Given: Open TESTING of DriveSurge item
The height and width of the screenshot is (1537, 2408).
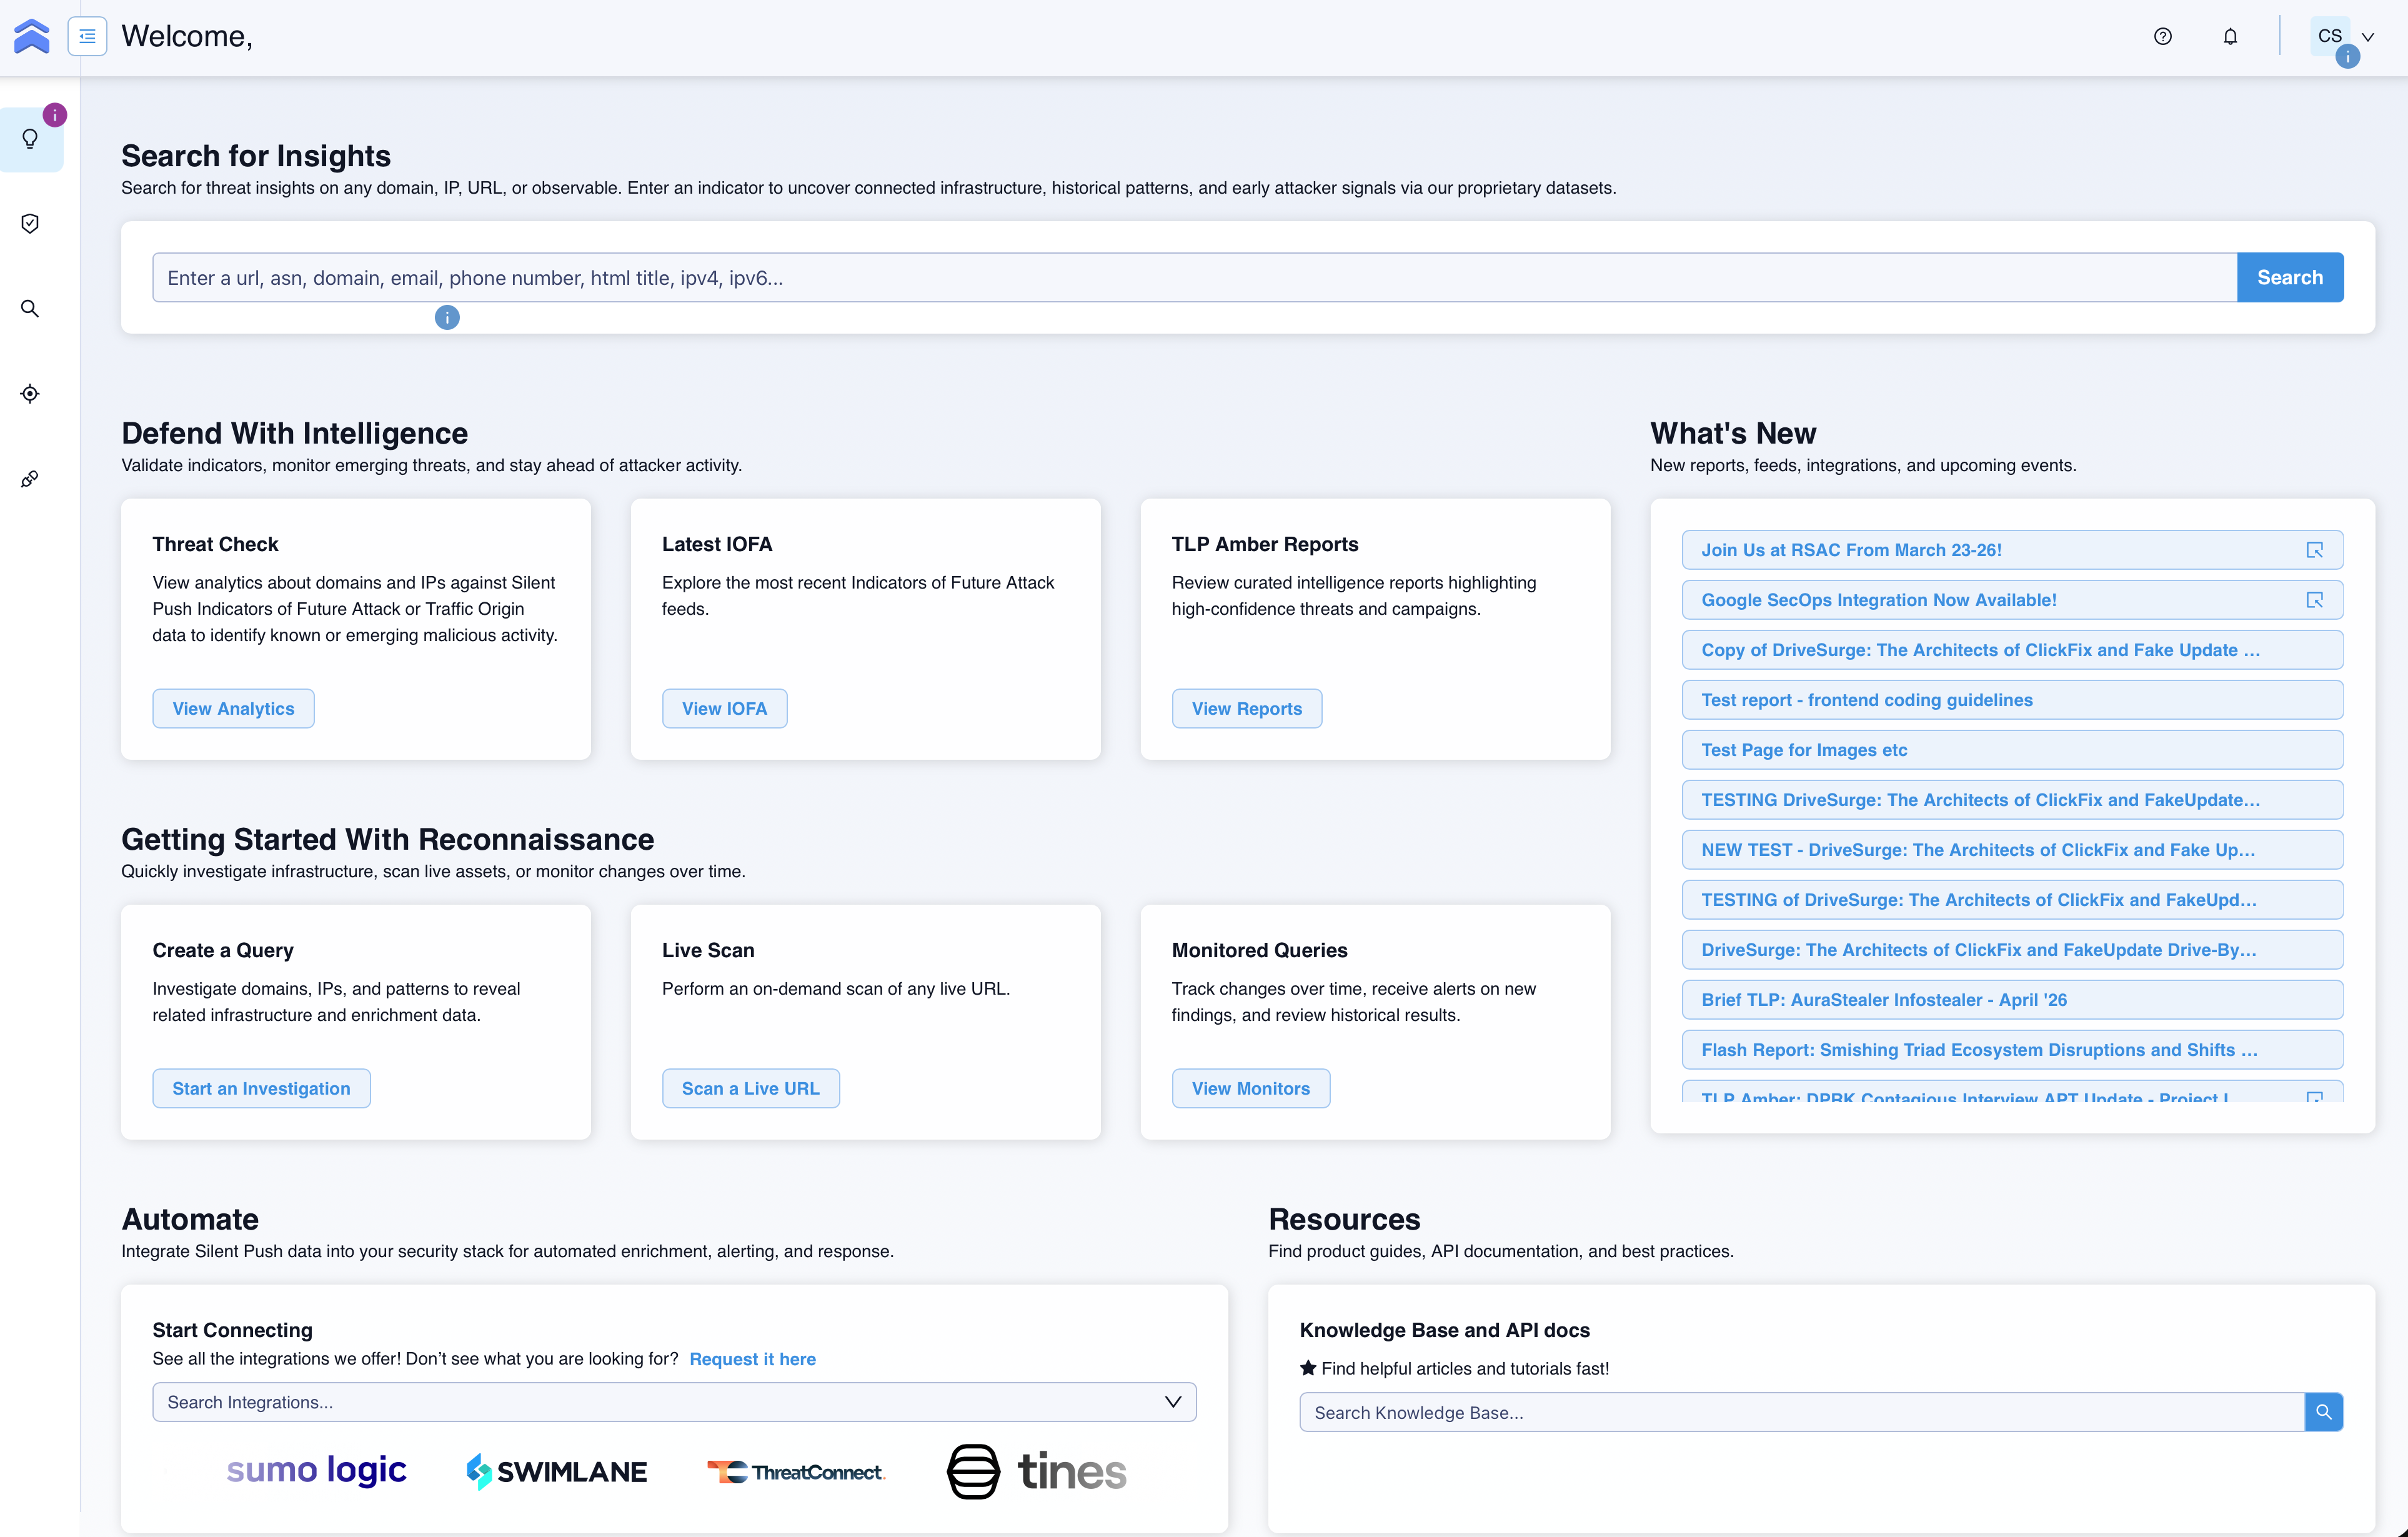Looking at the screenshot, I should 2012,900.
